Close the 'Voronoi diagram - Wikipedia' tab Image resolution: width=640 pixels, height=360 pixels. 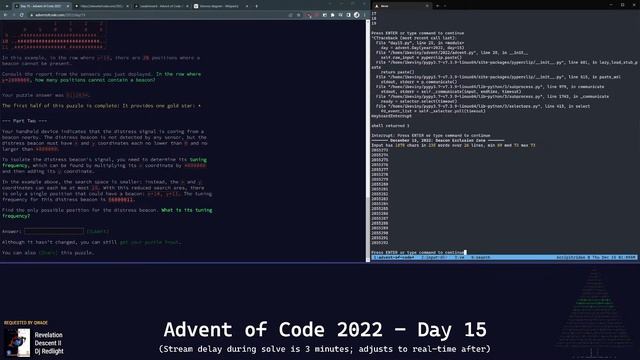[247, 6]
